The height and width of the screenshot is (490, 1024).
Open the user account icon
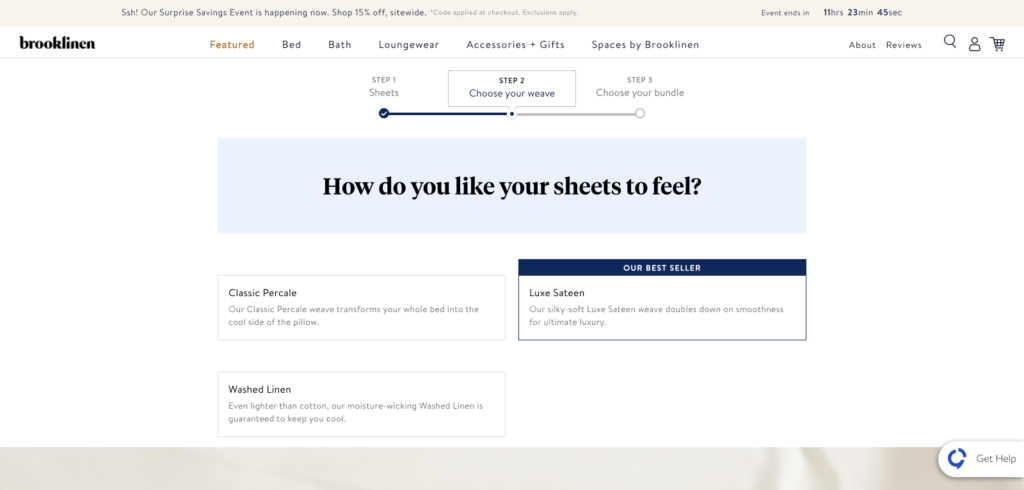[x=974, y=44]
